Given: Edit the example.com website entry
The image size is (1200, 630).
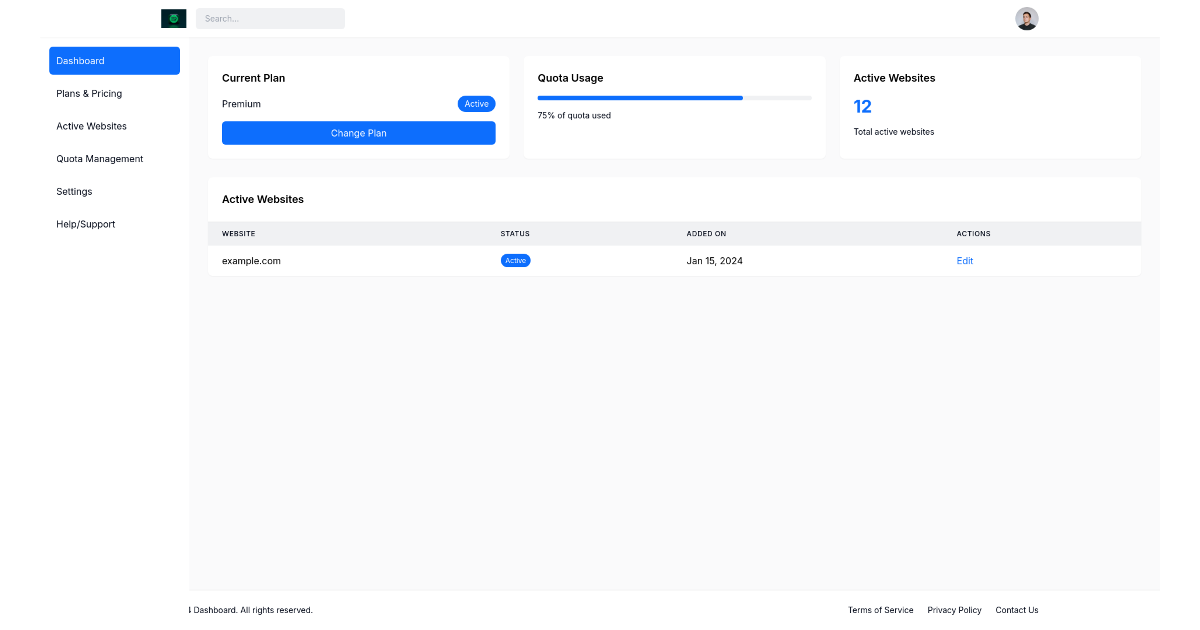Looking at the screenshot, I should click(x=964, y=260).
